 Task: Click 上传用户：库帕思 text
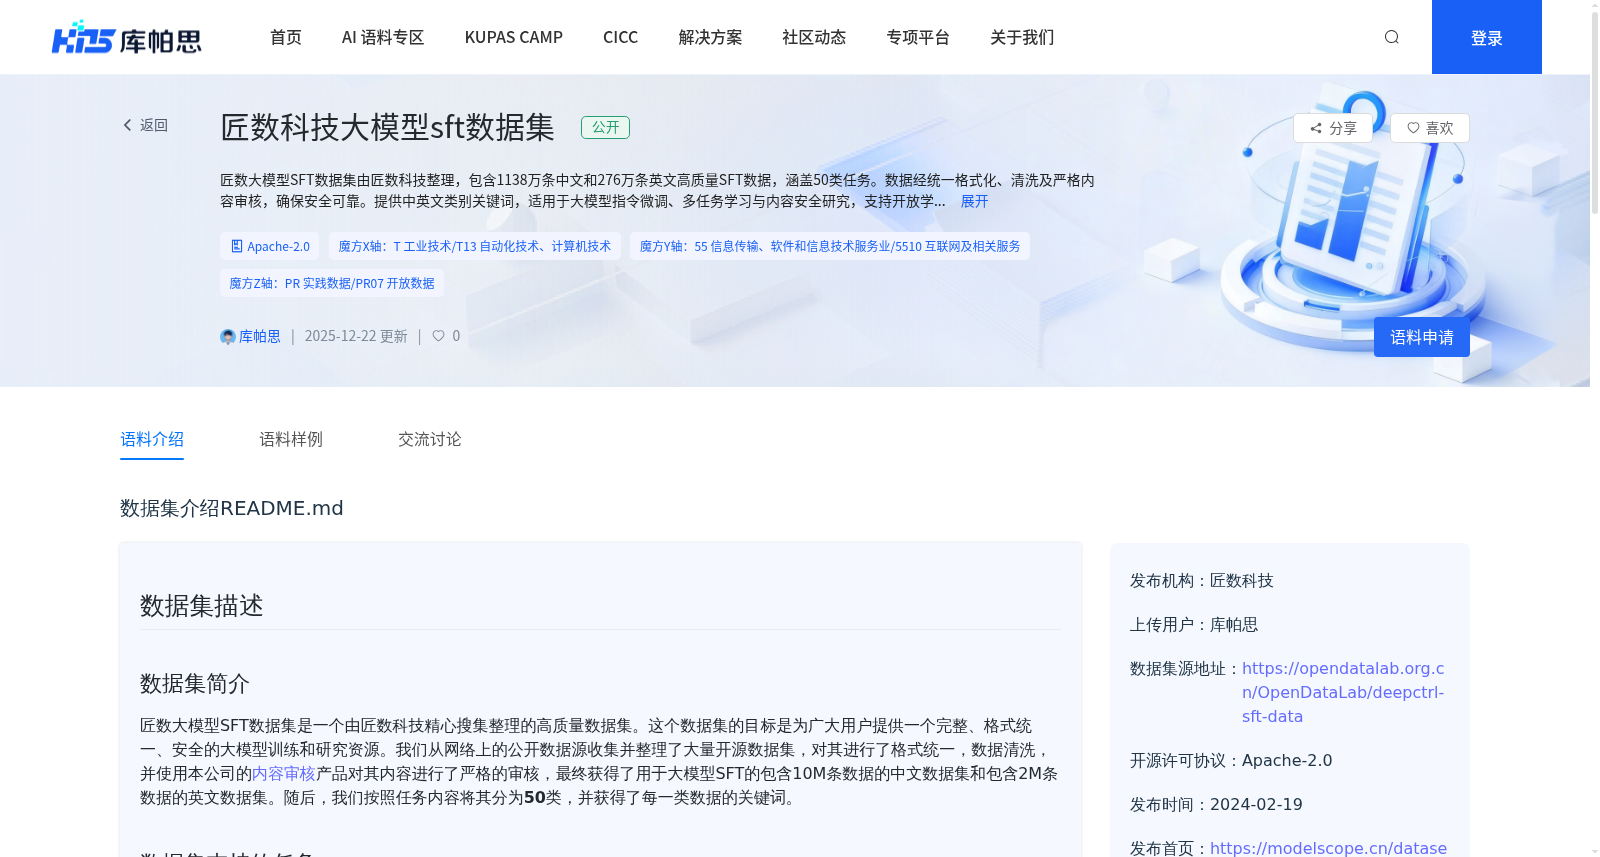(x=1194, y=625)
